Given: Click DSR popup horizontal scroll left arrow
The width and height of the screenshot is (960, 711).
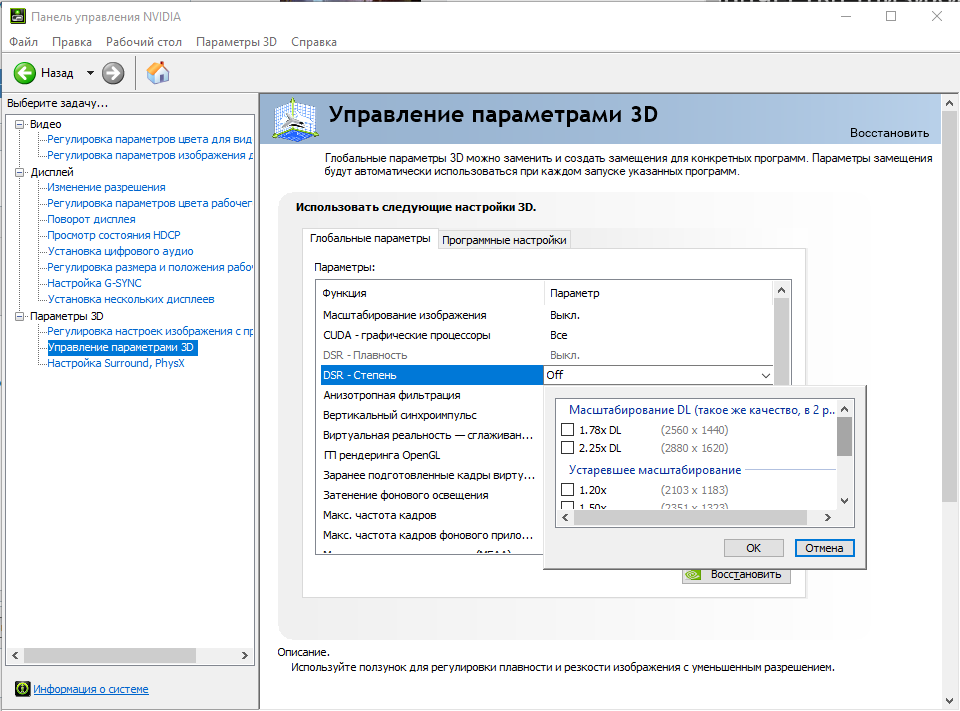Looking at the screenshot, I should [x=564, y=517].
